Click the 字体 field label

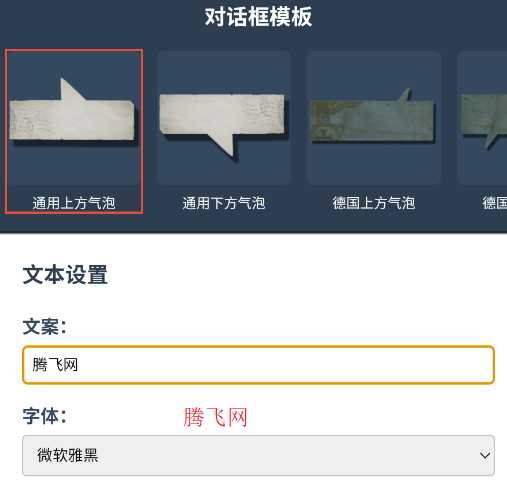44,416
